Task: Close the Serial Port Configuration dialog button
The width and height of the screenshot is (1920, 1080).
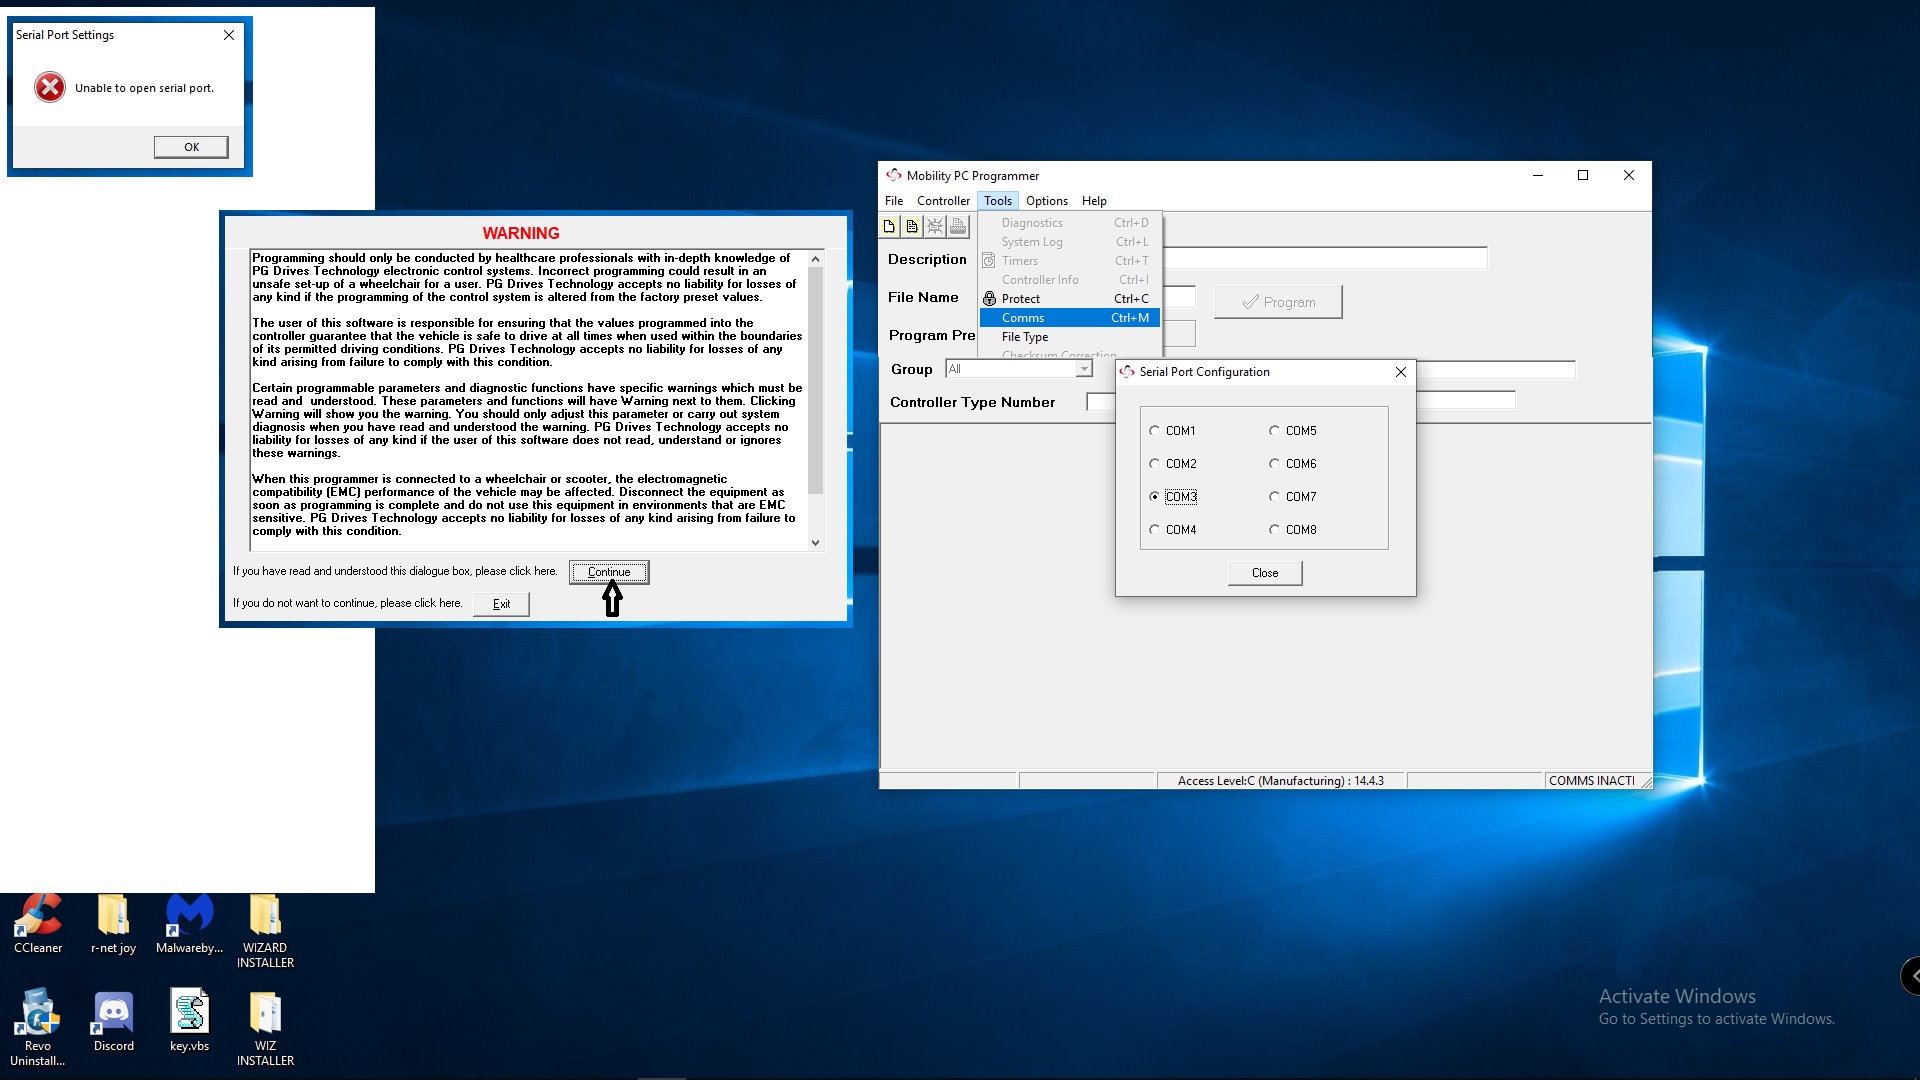Action: (x=1264, y=573)
